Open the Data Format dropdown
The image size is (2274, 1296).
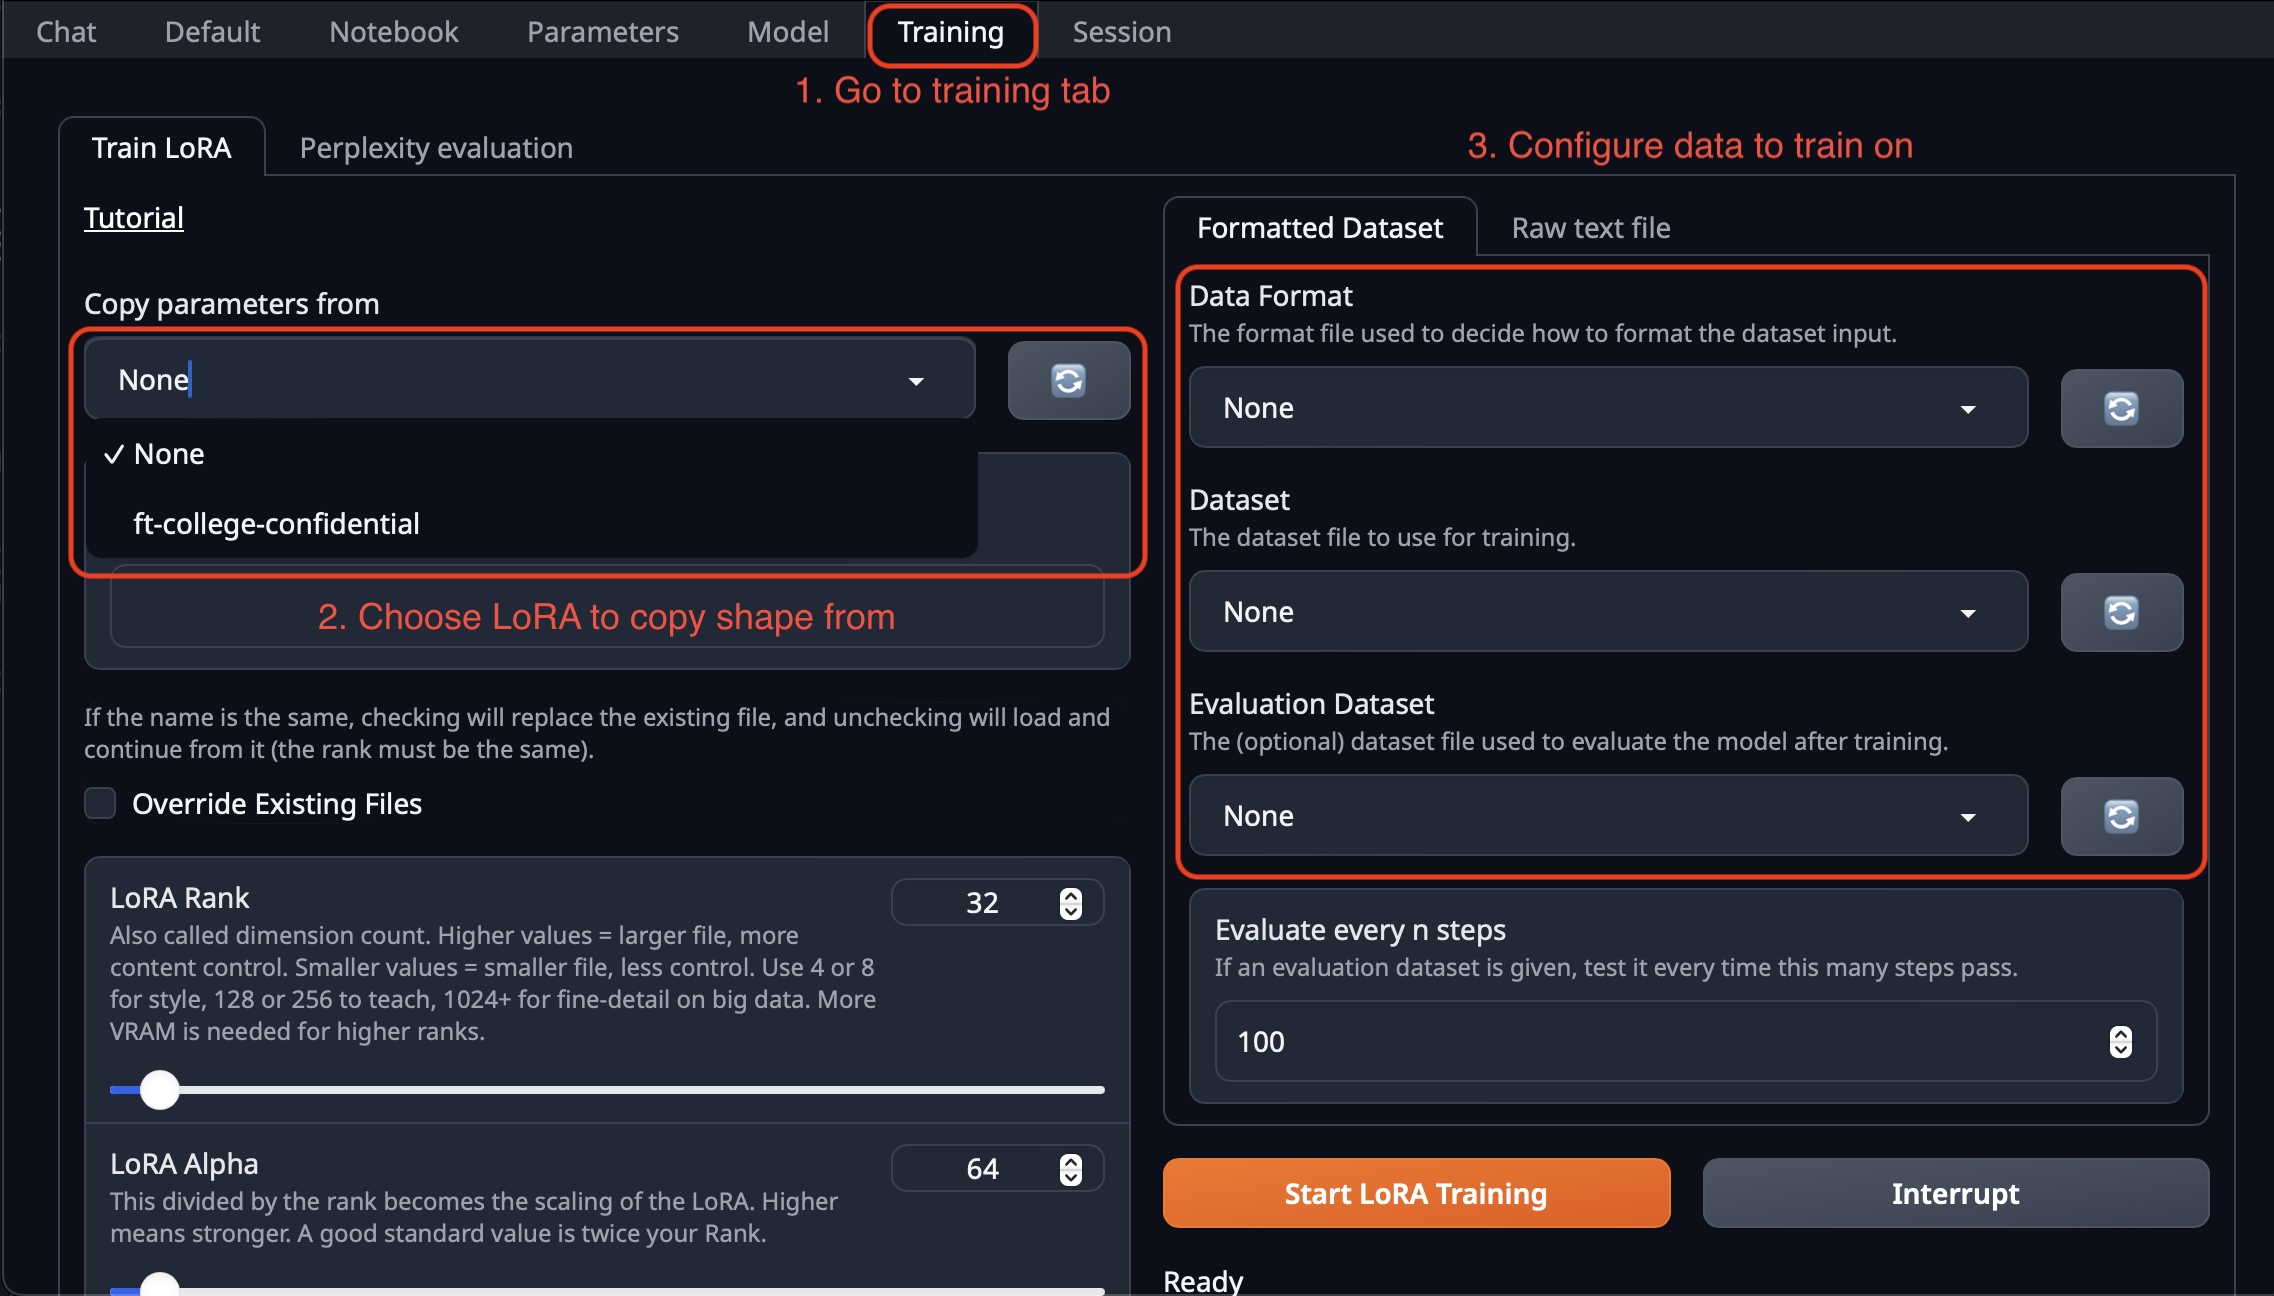[x=1968, y=408]
